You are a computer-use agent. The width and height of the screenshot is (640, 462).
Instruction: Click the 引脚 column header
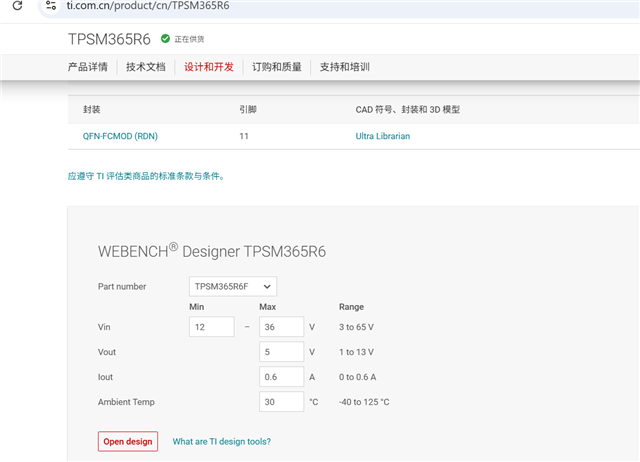(248, 109)
